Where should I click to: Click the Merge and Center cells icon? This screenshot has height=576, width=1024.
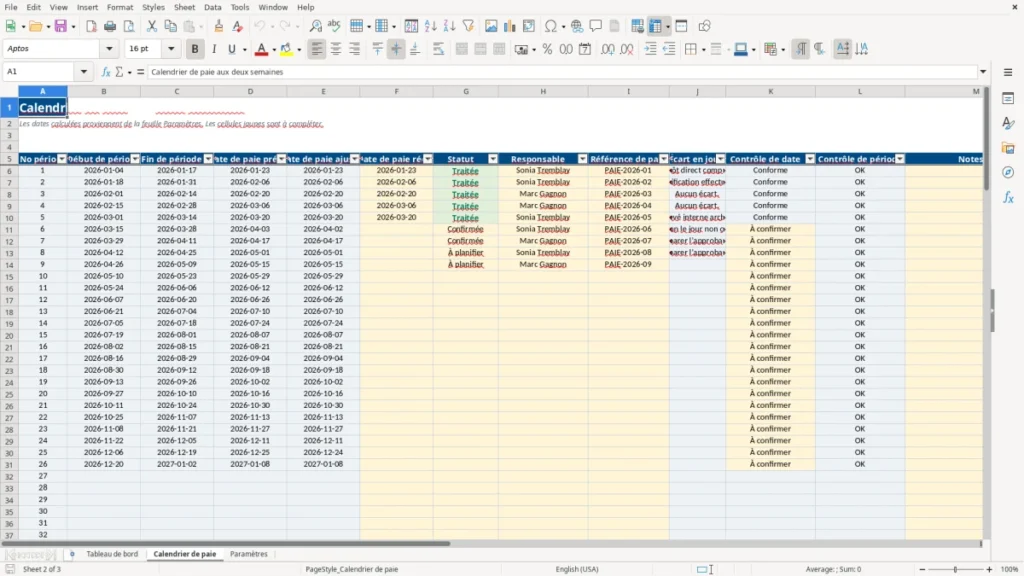[x=462, y=49]
